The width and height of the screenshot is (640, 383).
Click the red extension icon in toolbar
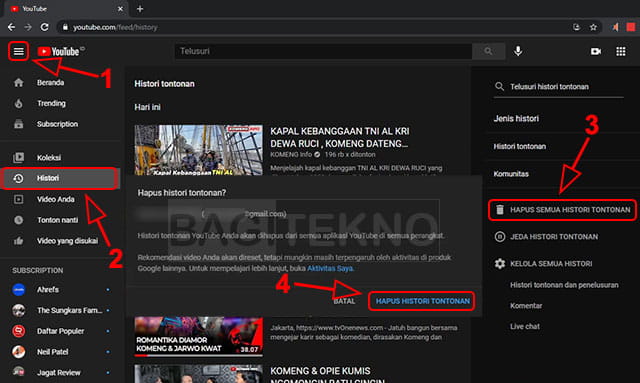click(631, 27)
